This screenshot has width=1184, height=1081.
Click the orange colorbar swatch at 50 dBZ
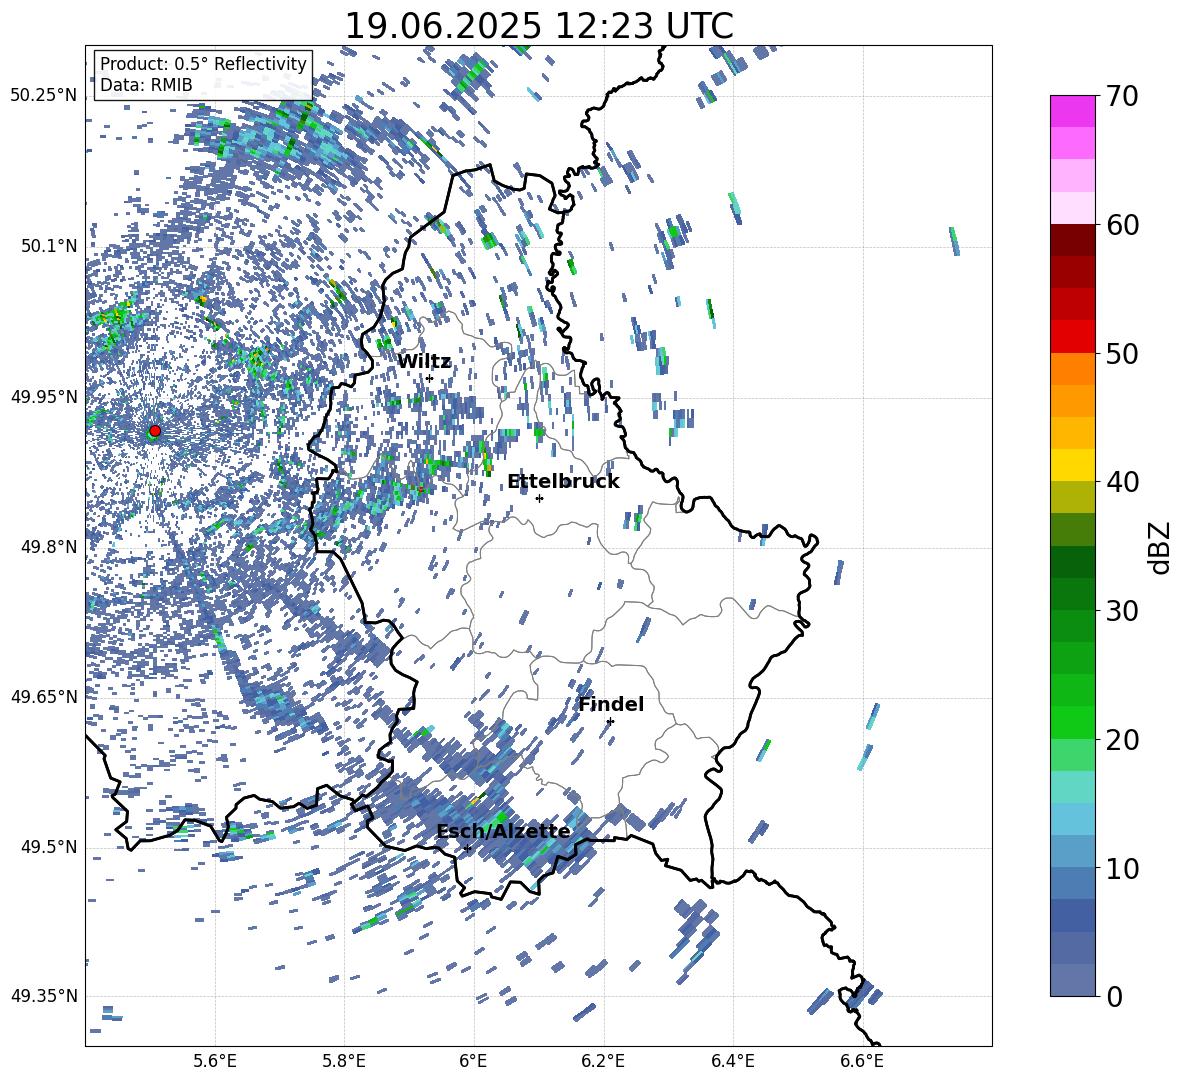click(x=1072, y=369)
